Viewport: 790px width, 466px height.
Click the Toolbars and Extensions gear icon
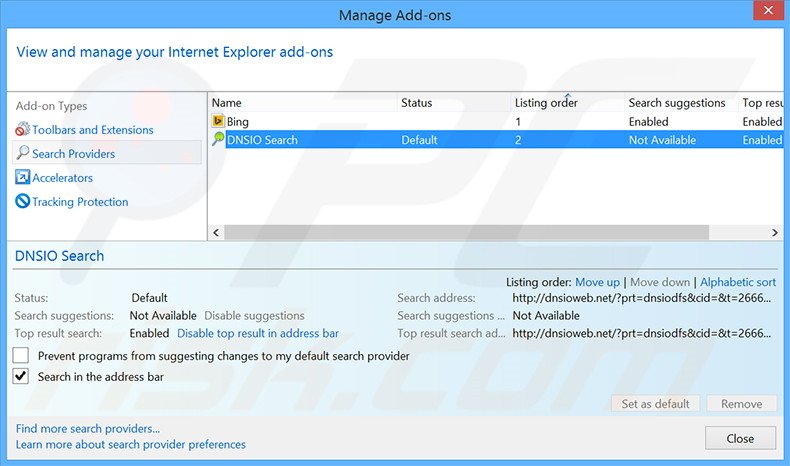pos(23,130)
